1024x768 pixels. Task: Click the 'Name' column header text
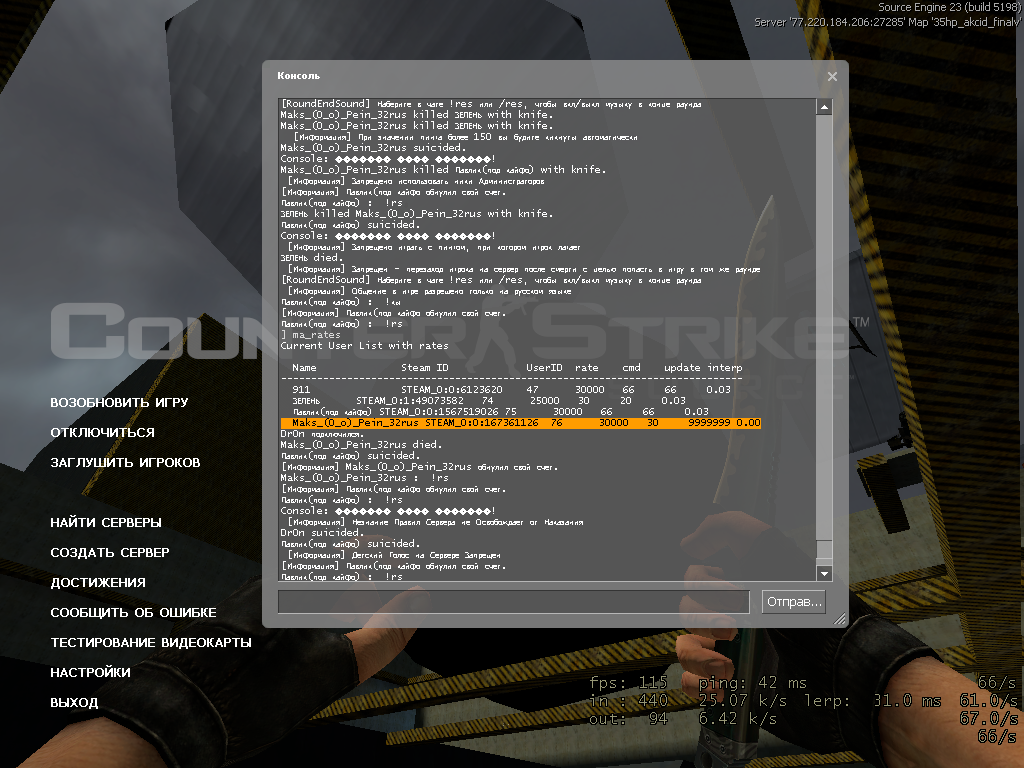pyautogui.click(x=304, y=368)
